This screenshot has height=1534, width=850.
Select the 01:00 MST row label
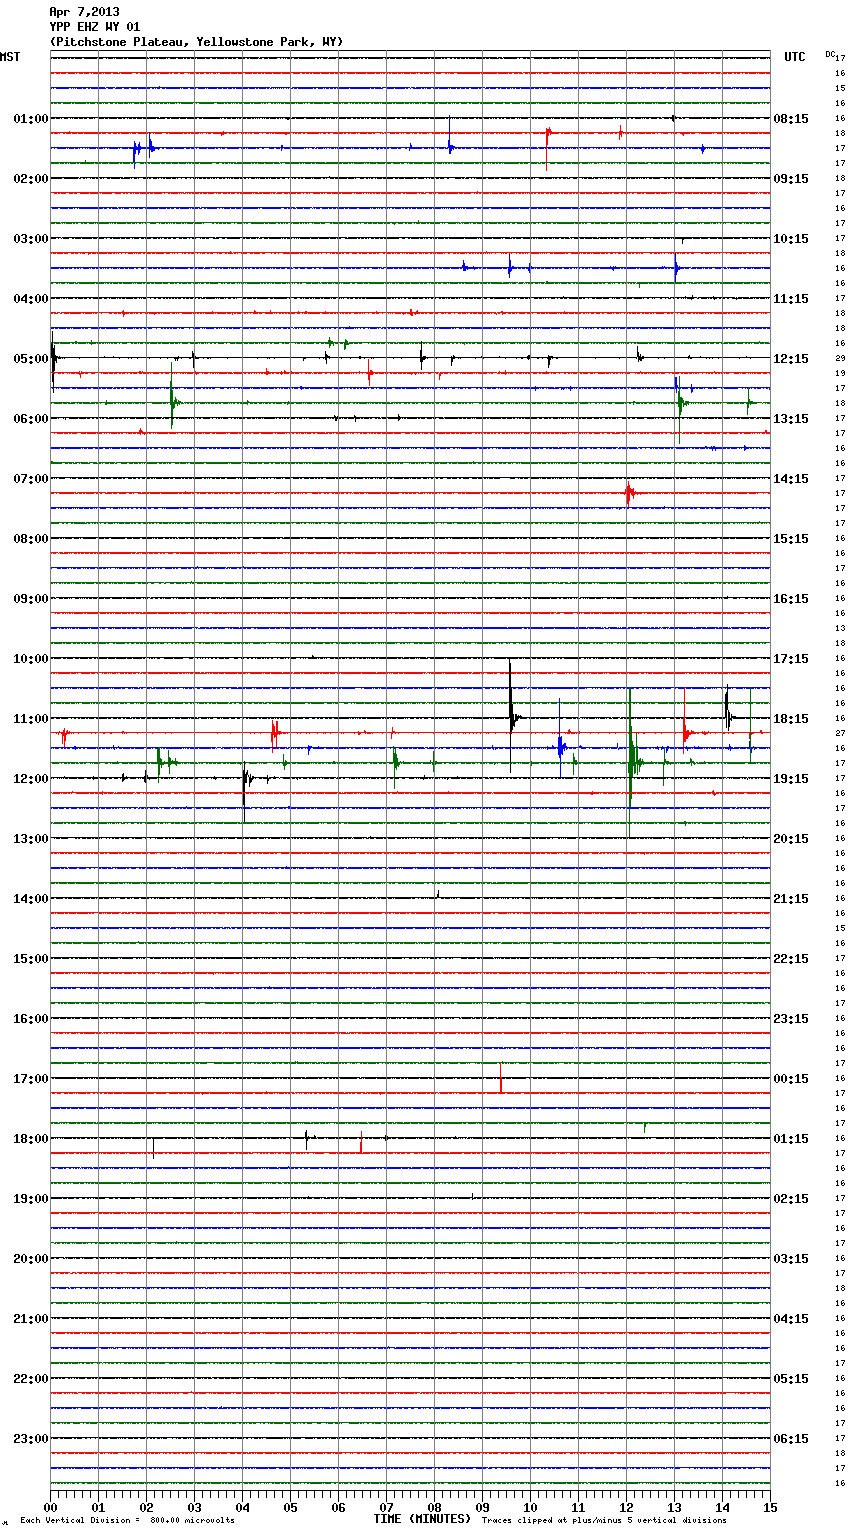point(31,119)
